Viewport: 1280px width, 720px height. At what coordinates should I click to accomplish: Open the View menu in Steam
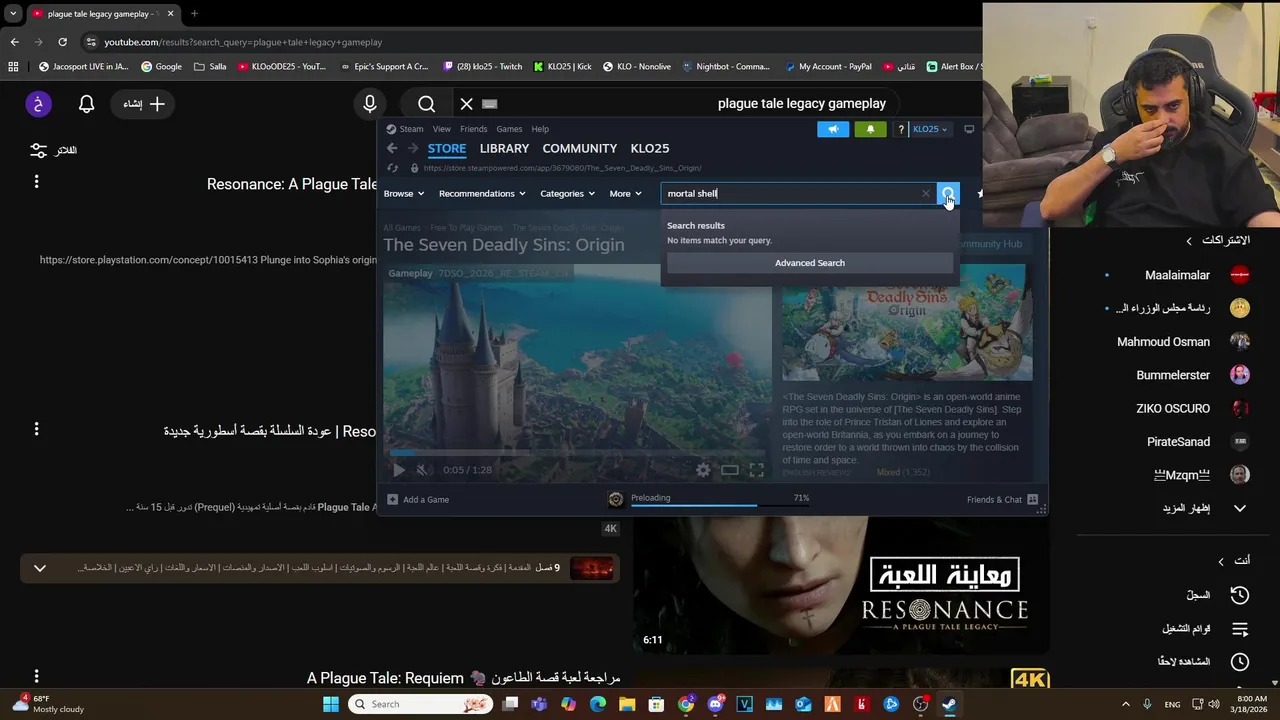[441, 129]
